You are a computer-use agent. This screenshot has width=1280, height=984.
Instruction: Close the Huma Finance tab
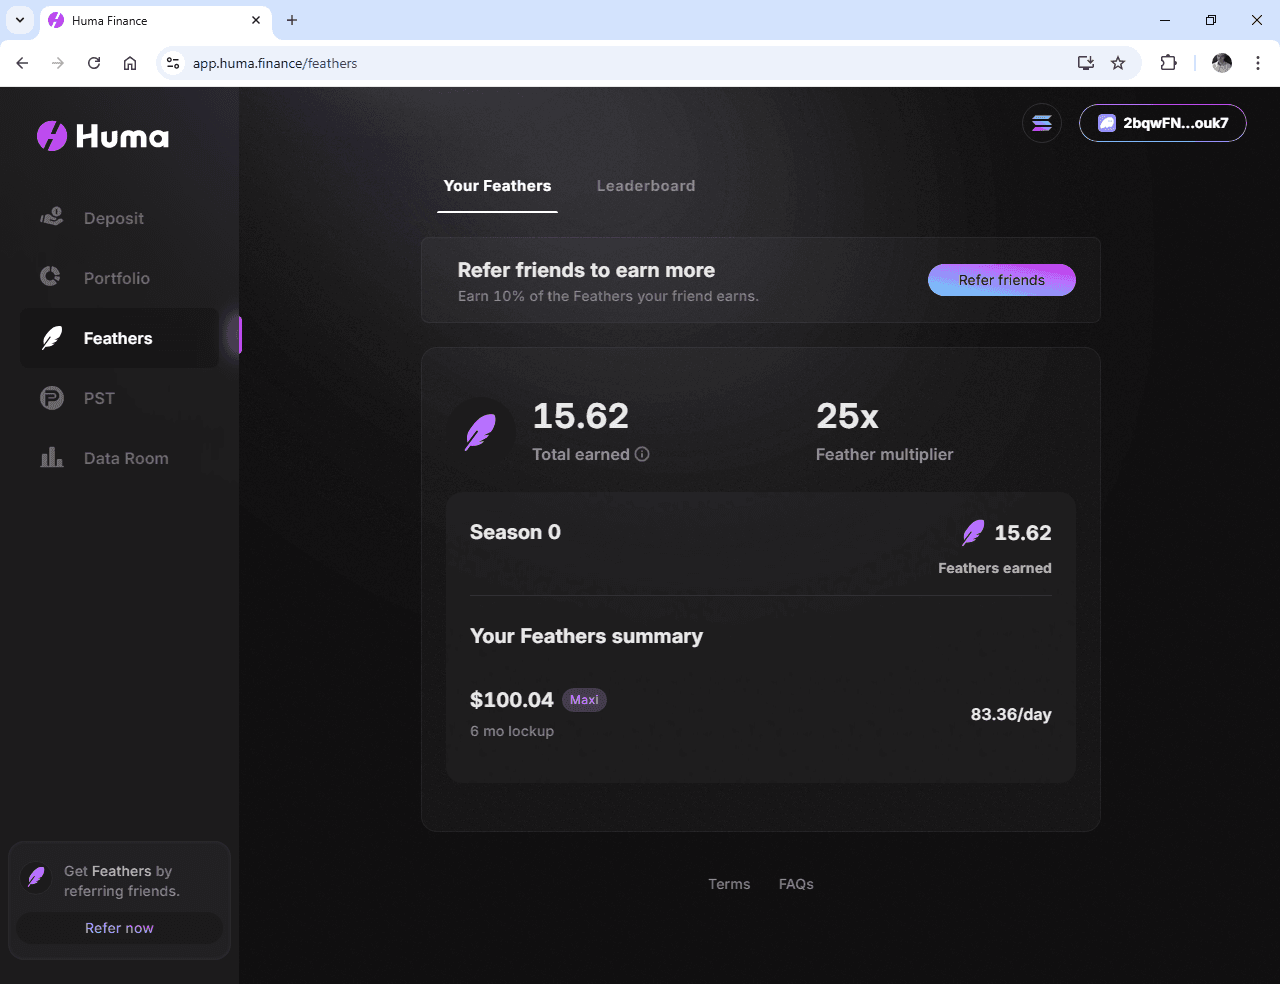(256, 20)
